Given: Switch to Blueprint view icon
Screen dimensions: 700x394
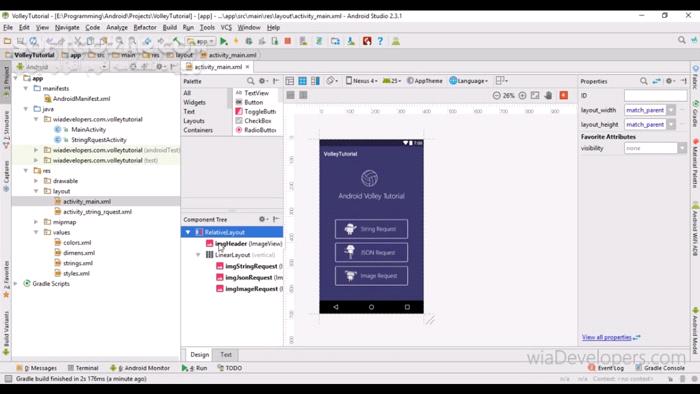Looking at the screenshot, I should coord(302,81).
